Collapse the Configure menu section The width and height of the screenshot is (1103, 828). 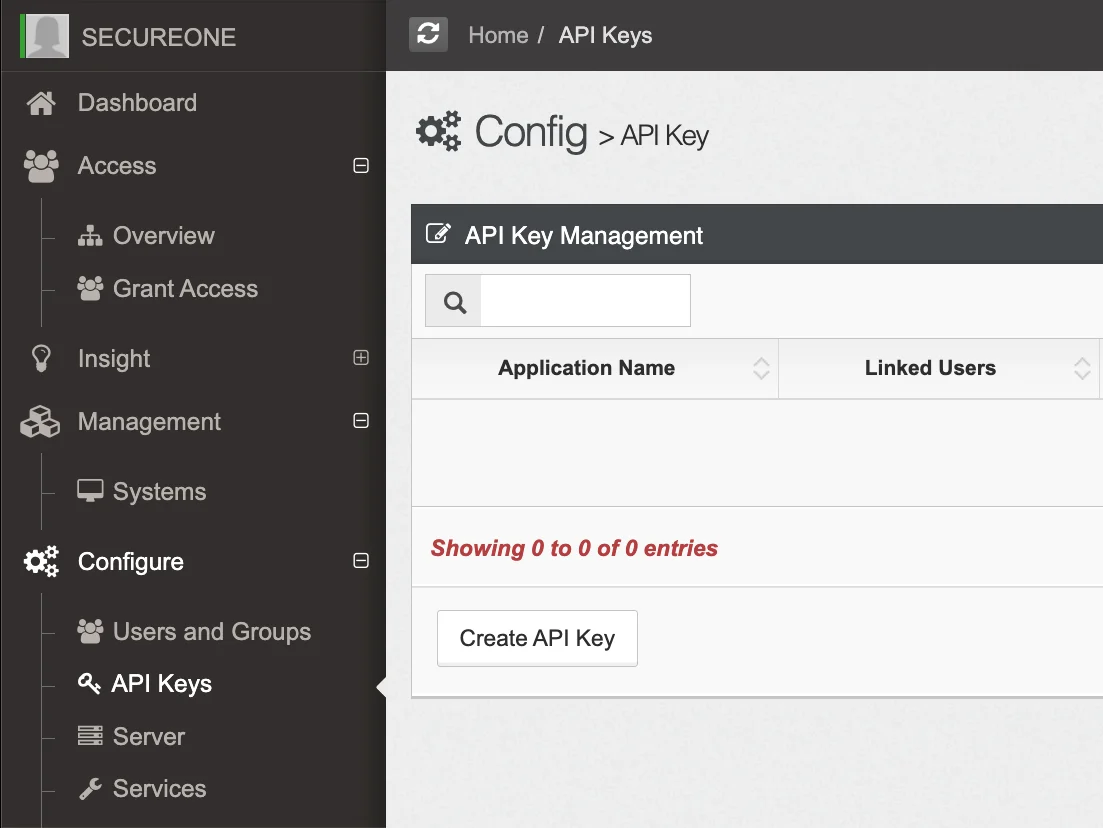click(361, 561)
